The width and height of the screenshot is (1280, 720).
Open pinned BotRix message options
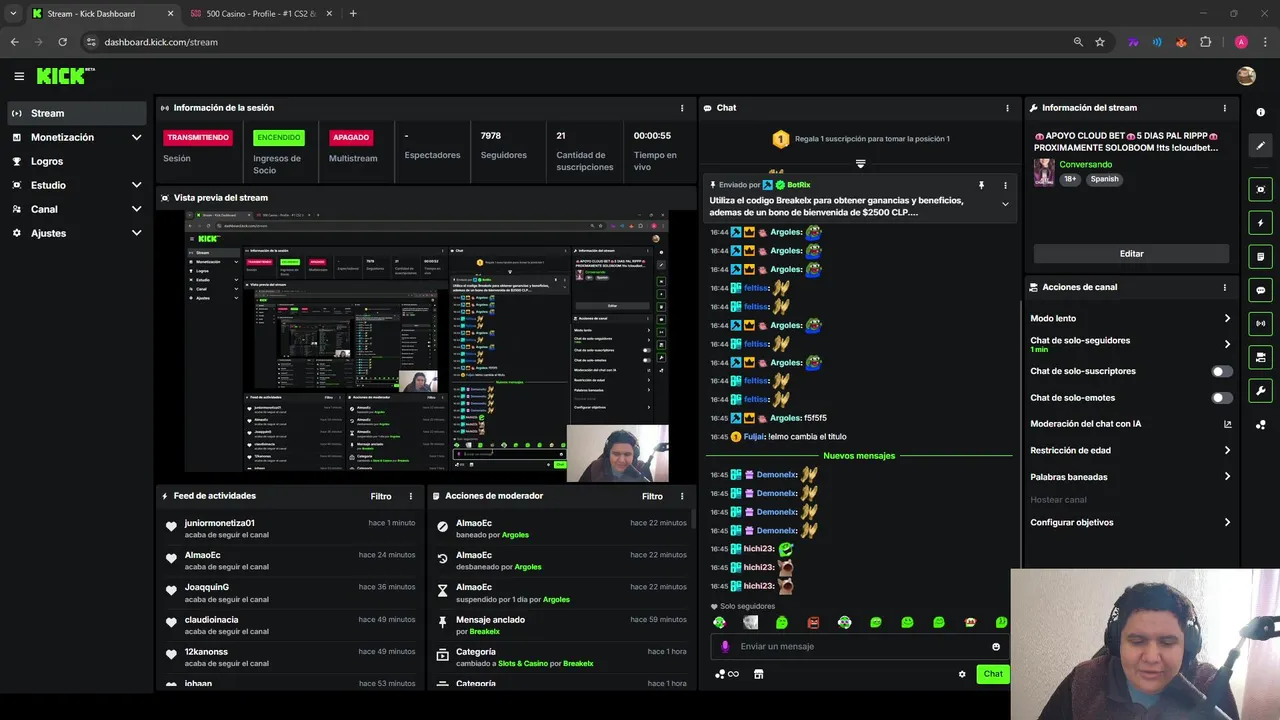pos(1005,185)
